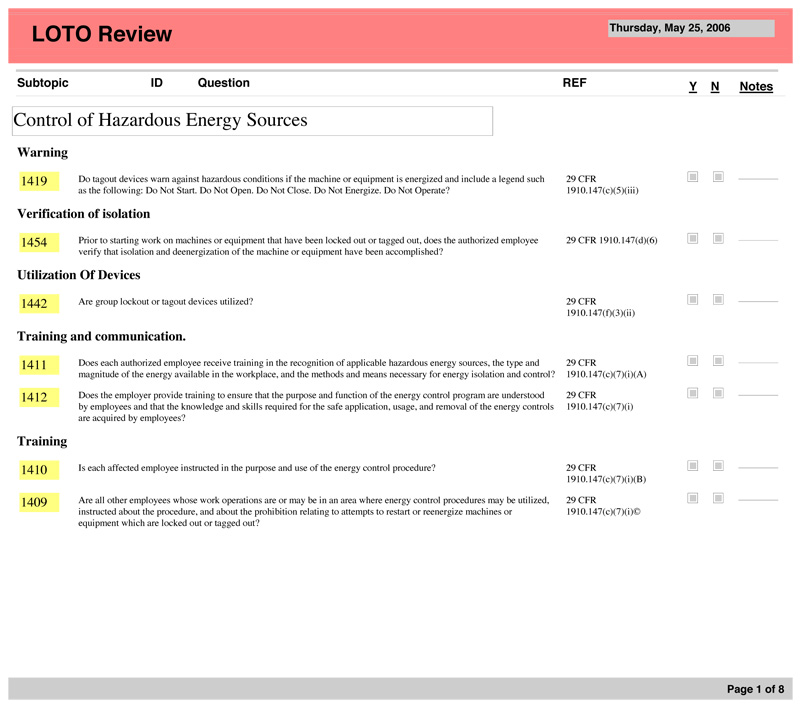Click the question starting Does the employer provide
Screen dimensions: 800x706
(x=316, y=407)
